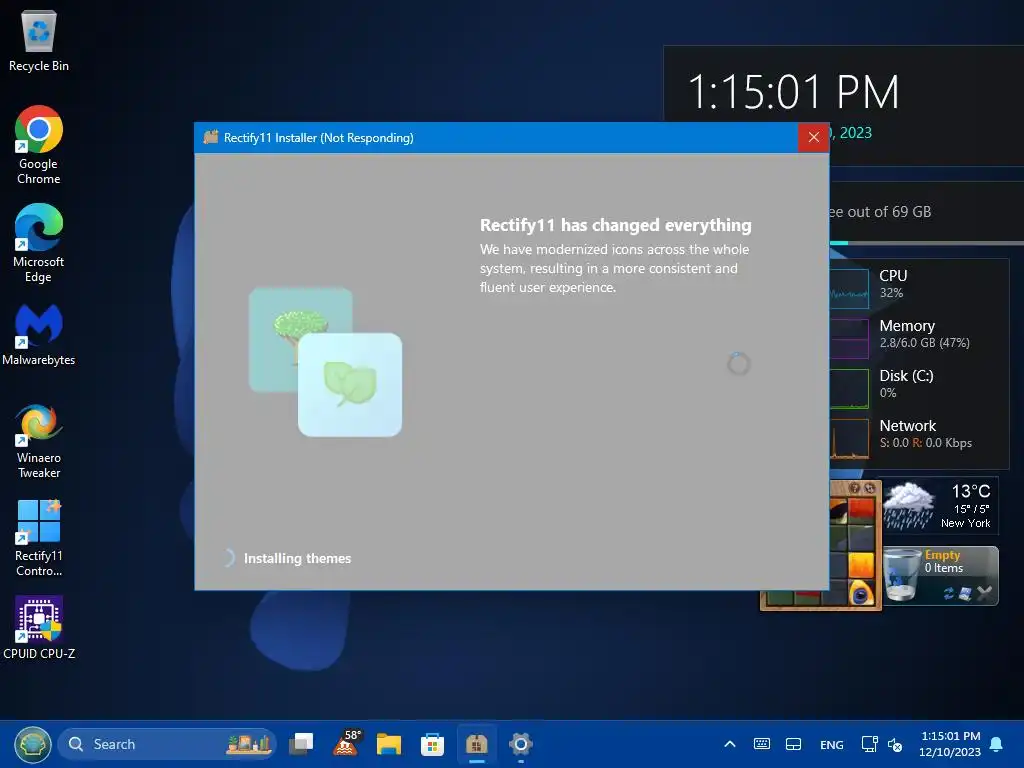This screenshot has height=768, width=1024.
Task: Launch Google Chrome from desktop
Action: tap(39, 145)
